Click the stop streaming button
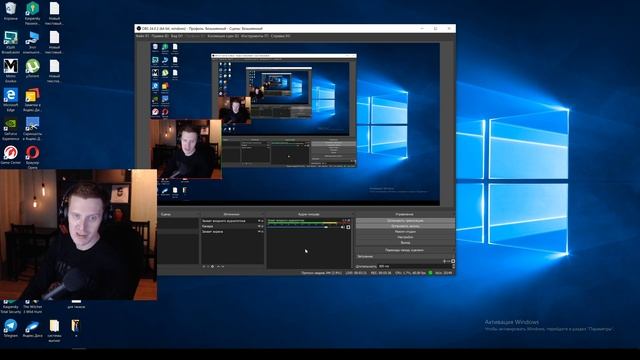The image size is (640, 360). (x=405, y=221)
